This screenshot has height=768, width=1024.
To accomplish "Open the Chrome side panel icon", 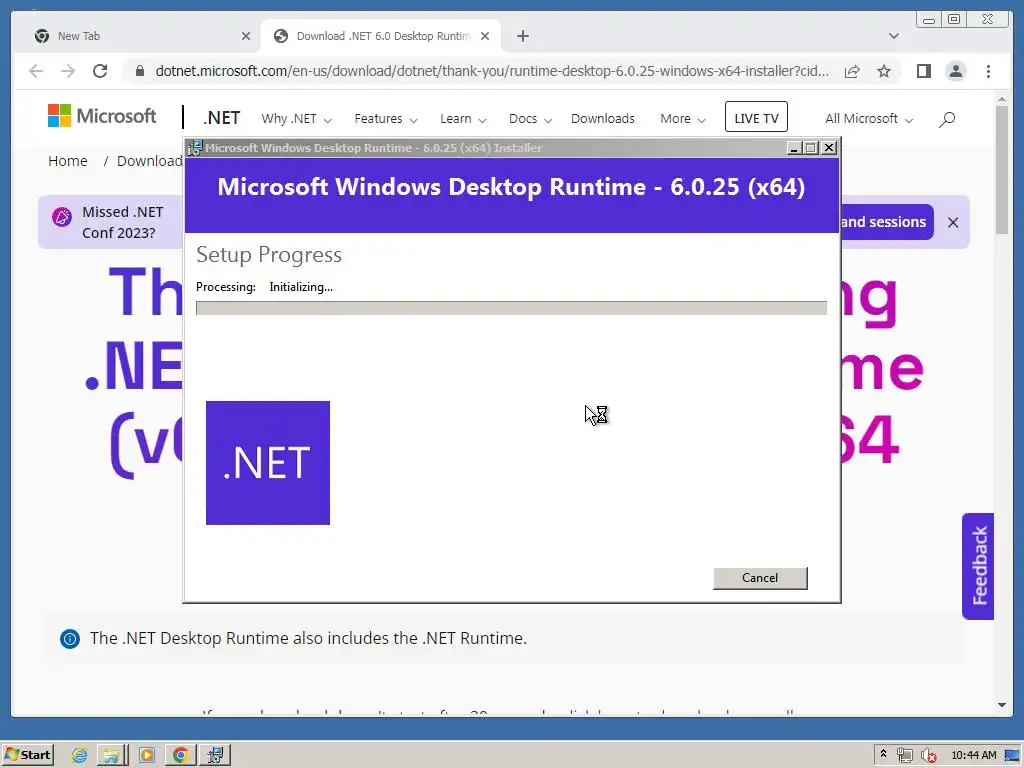I will tap(923, 71).
